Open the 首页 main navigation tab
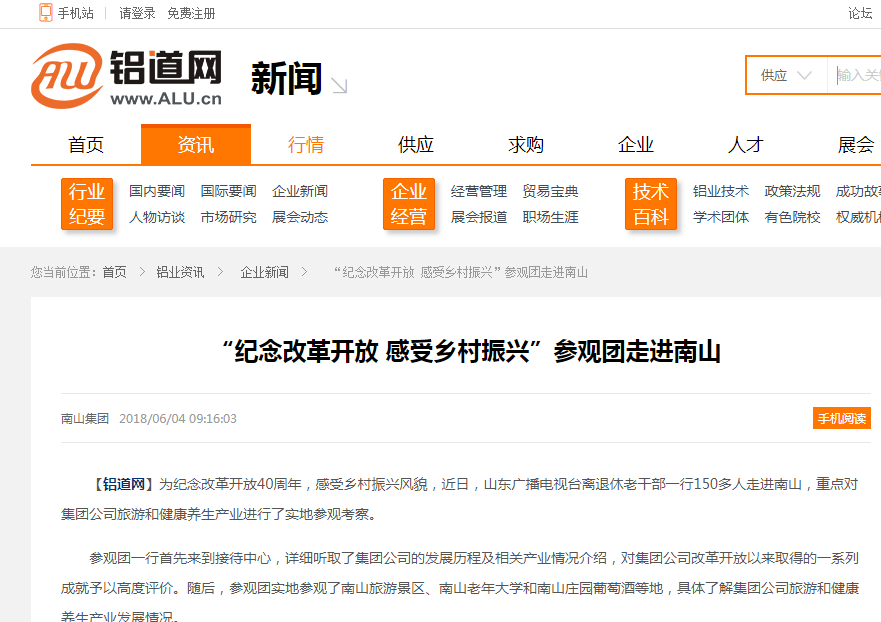This screenshot has height=622, width=881. (86, 145)
